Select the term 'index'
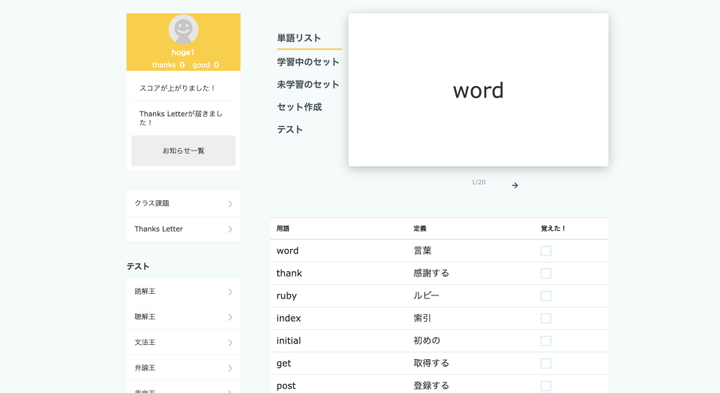The width and height of the screenshot is (720, 393). pyautogui.click(x=288, y=318)
